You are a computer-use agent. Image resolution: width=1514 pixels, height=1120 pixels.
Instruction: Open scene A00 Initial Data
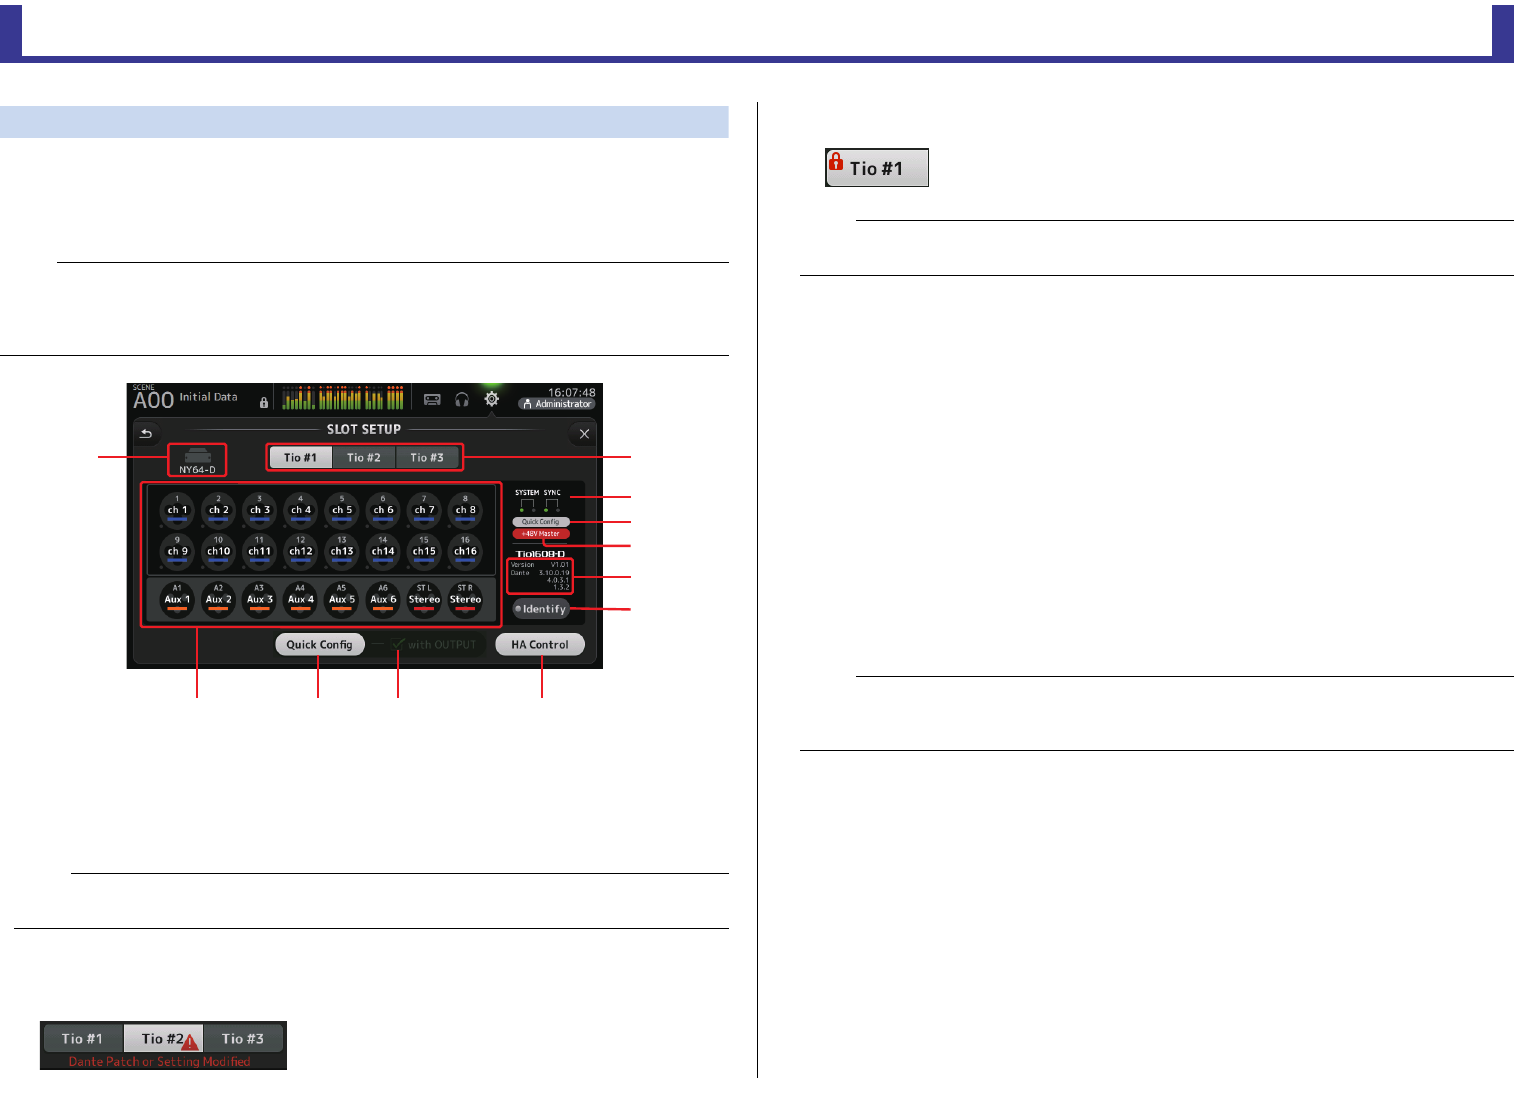[186, 399]
